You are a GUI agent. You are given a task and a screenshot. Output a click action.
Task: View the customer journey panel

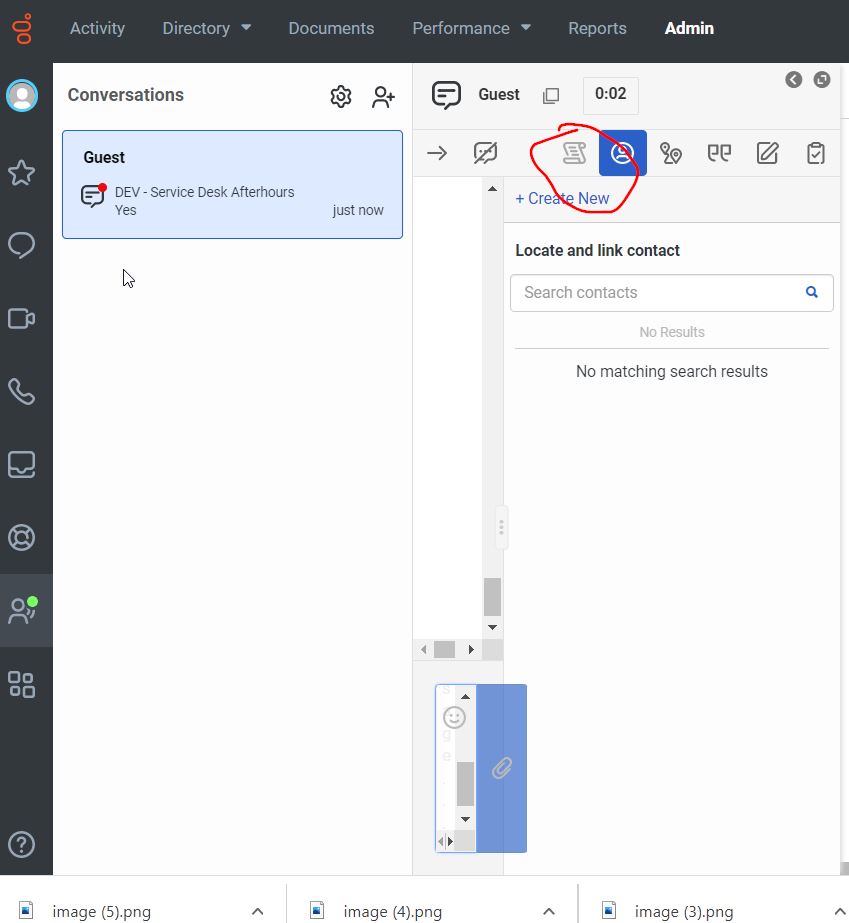(671, 152)
